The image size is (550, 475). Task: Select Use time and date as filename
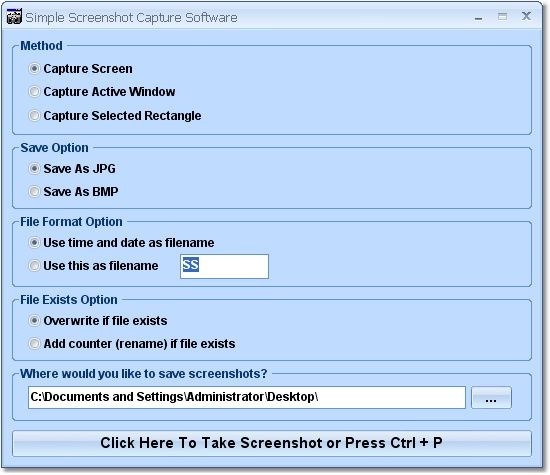(x=34, y=243)
